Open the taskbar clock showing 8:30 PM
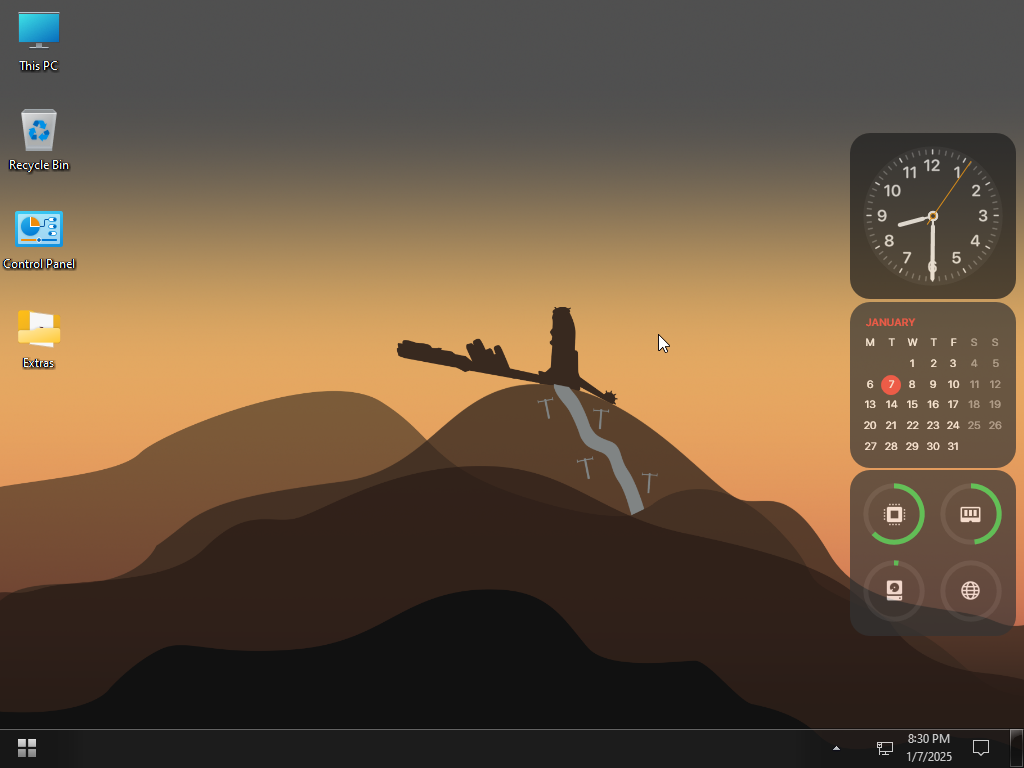The width and height of the screenshot is (1024, 768). pos(929,739)
